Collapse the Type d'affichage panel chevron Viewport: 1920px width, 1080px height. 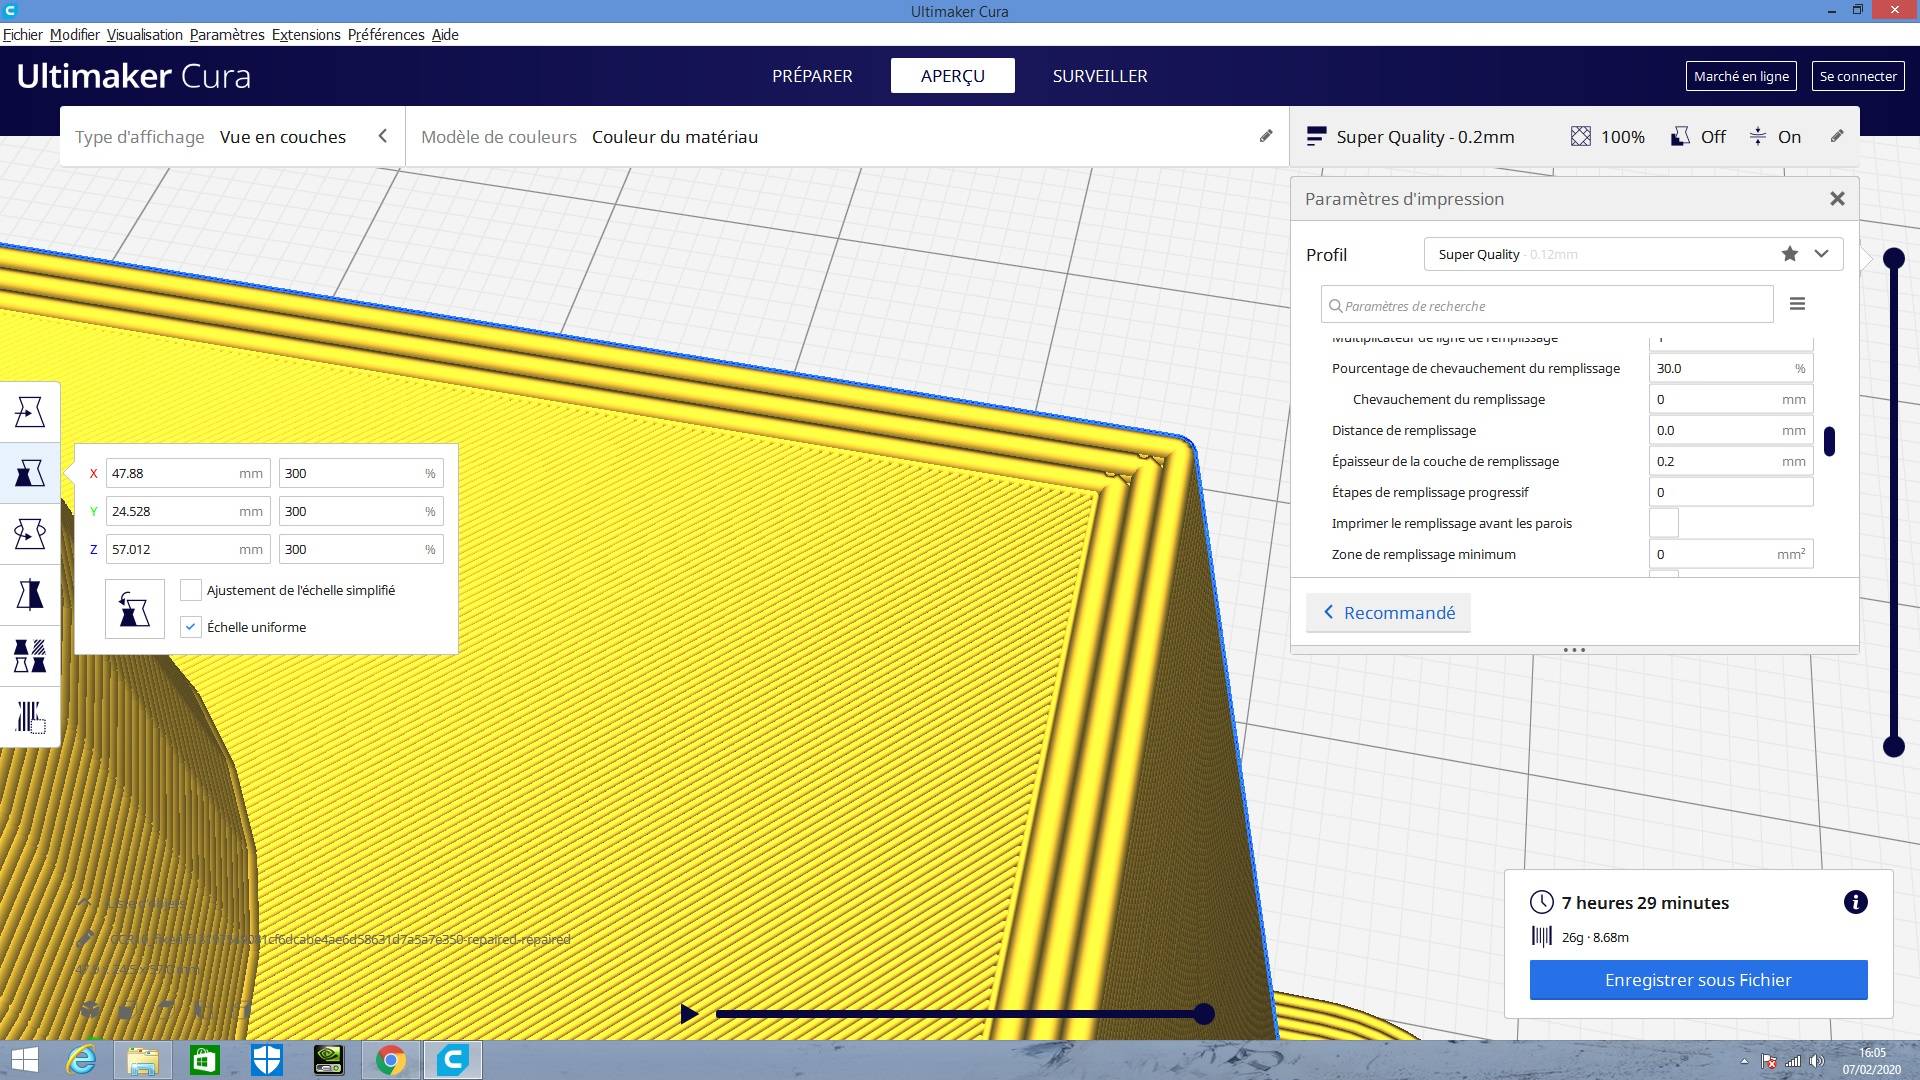pos(382,136)
